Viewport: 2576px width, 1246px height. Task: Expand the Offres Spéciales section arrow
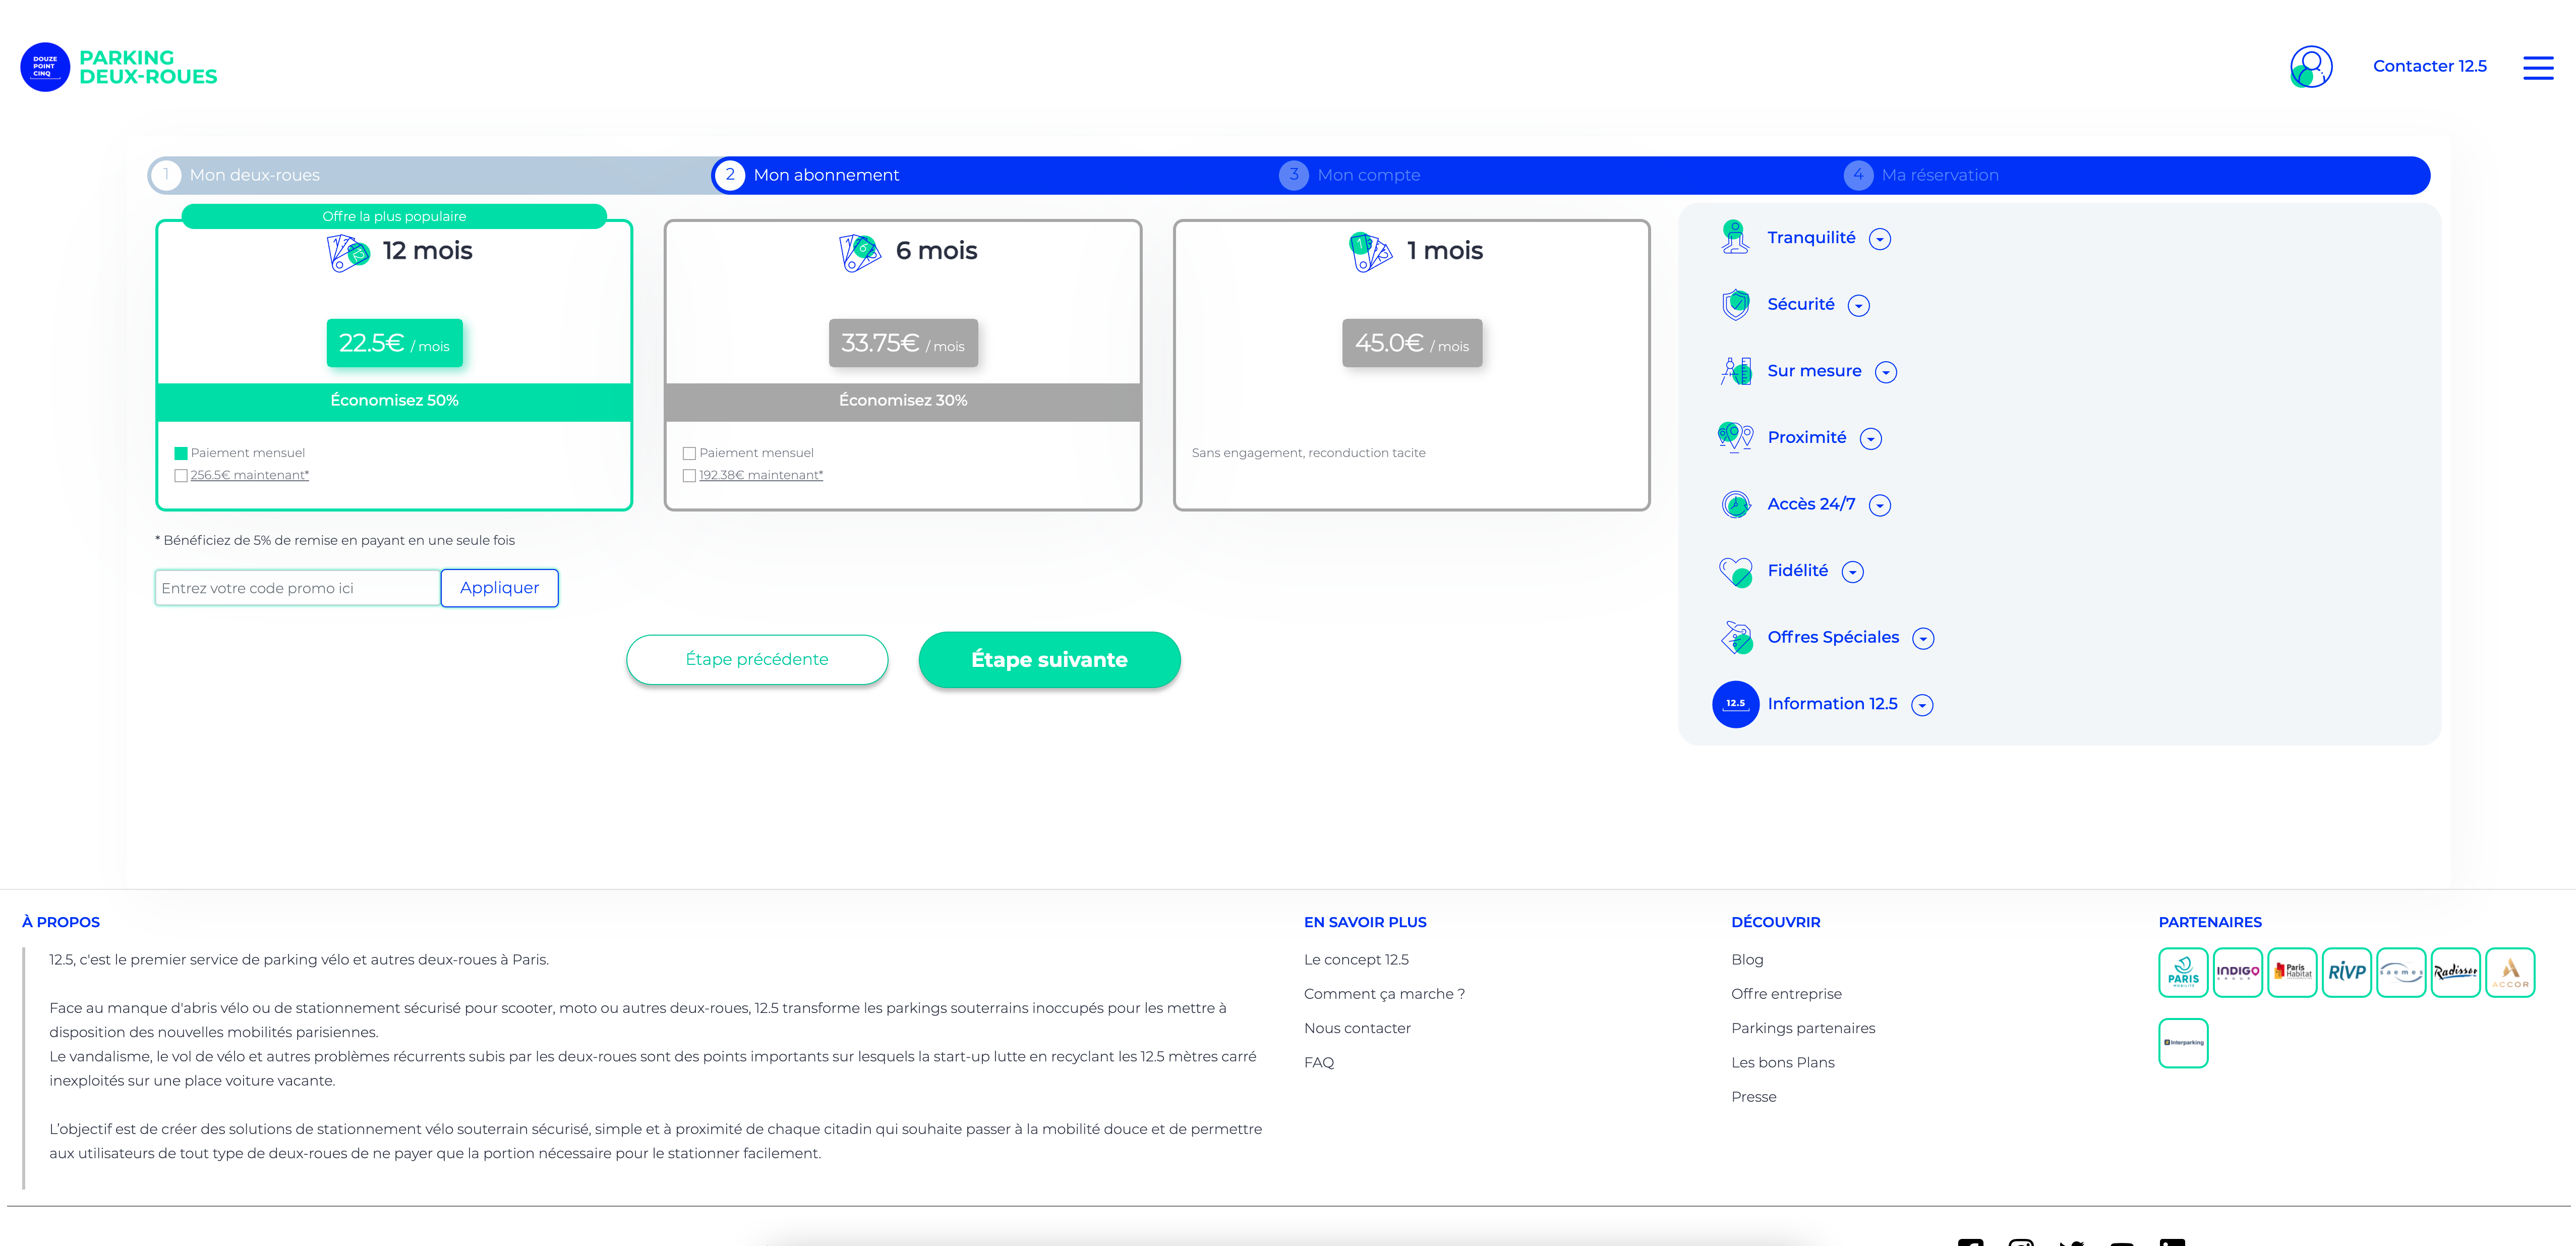pos(1922,639)
